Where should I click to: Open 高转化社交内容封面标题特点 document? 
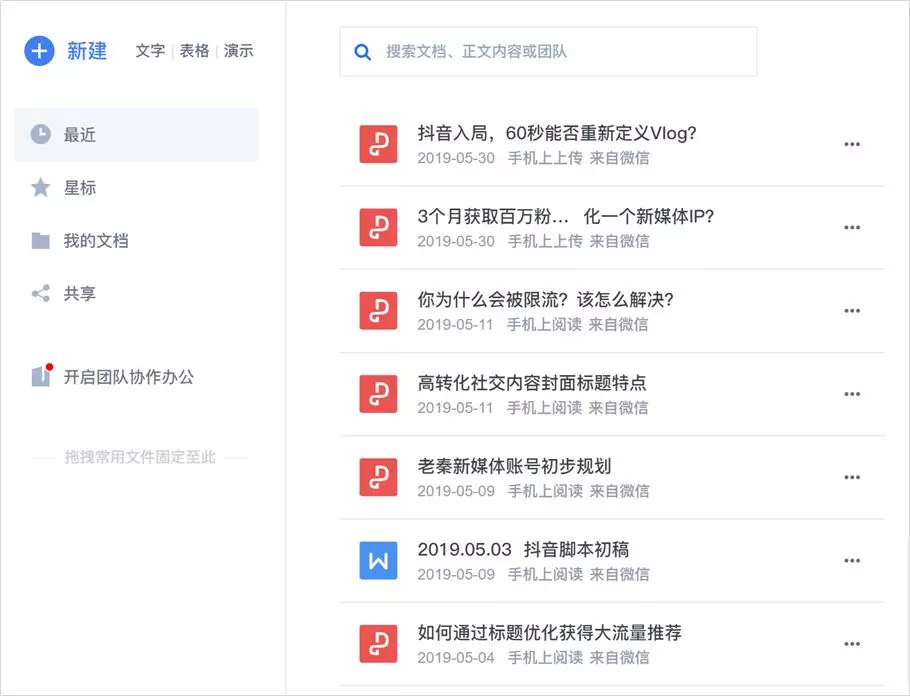tap(532, 383)
